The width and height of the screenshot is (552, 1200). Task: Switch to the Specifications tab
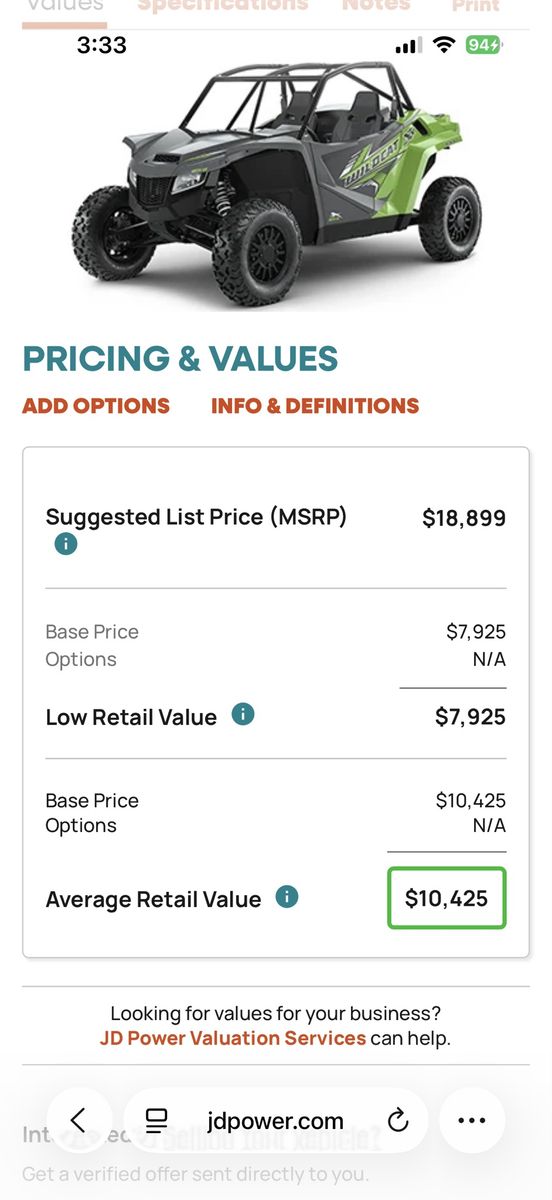coord(223,5)
